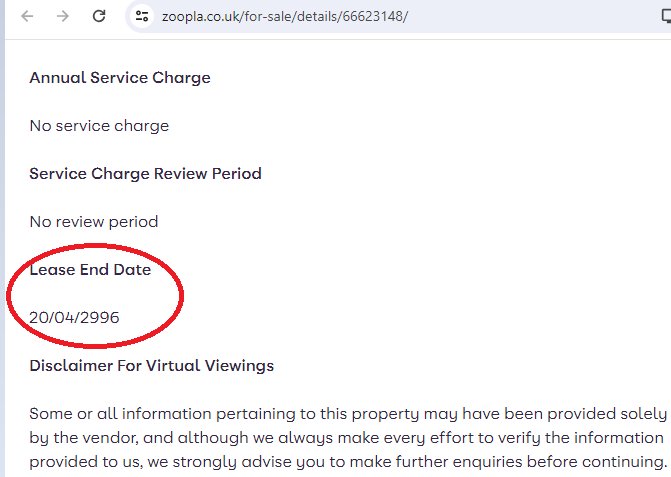Select the 'Lease End Date' heading
671x477 pixels.
click(90, 270)
